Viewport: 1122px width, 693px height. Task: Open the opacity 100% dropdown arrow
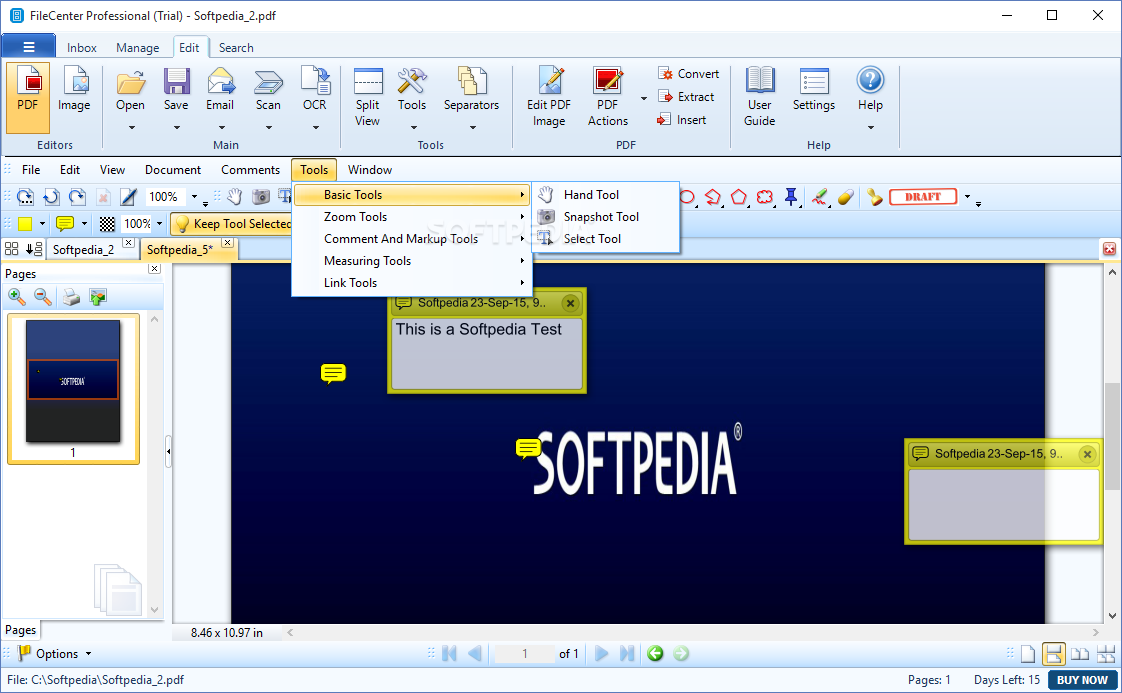[x=160, y=224]
